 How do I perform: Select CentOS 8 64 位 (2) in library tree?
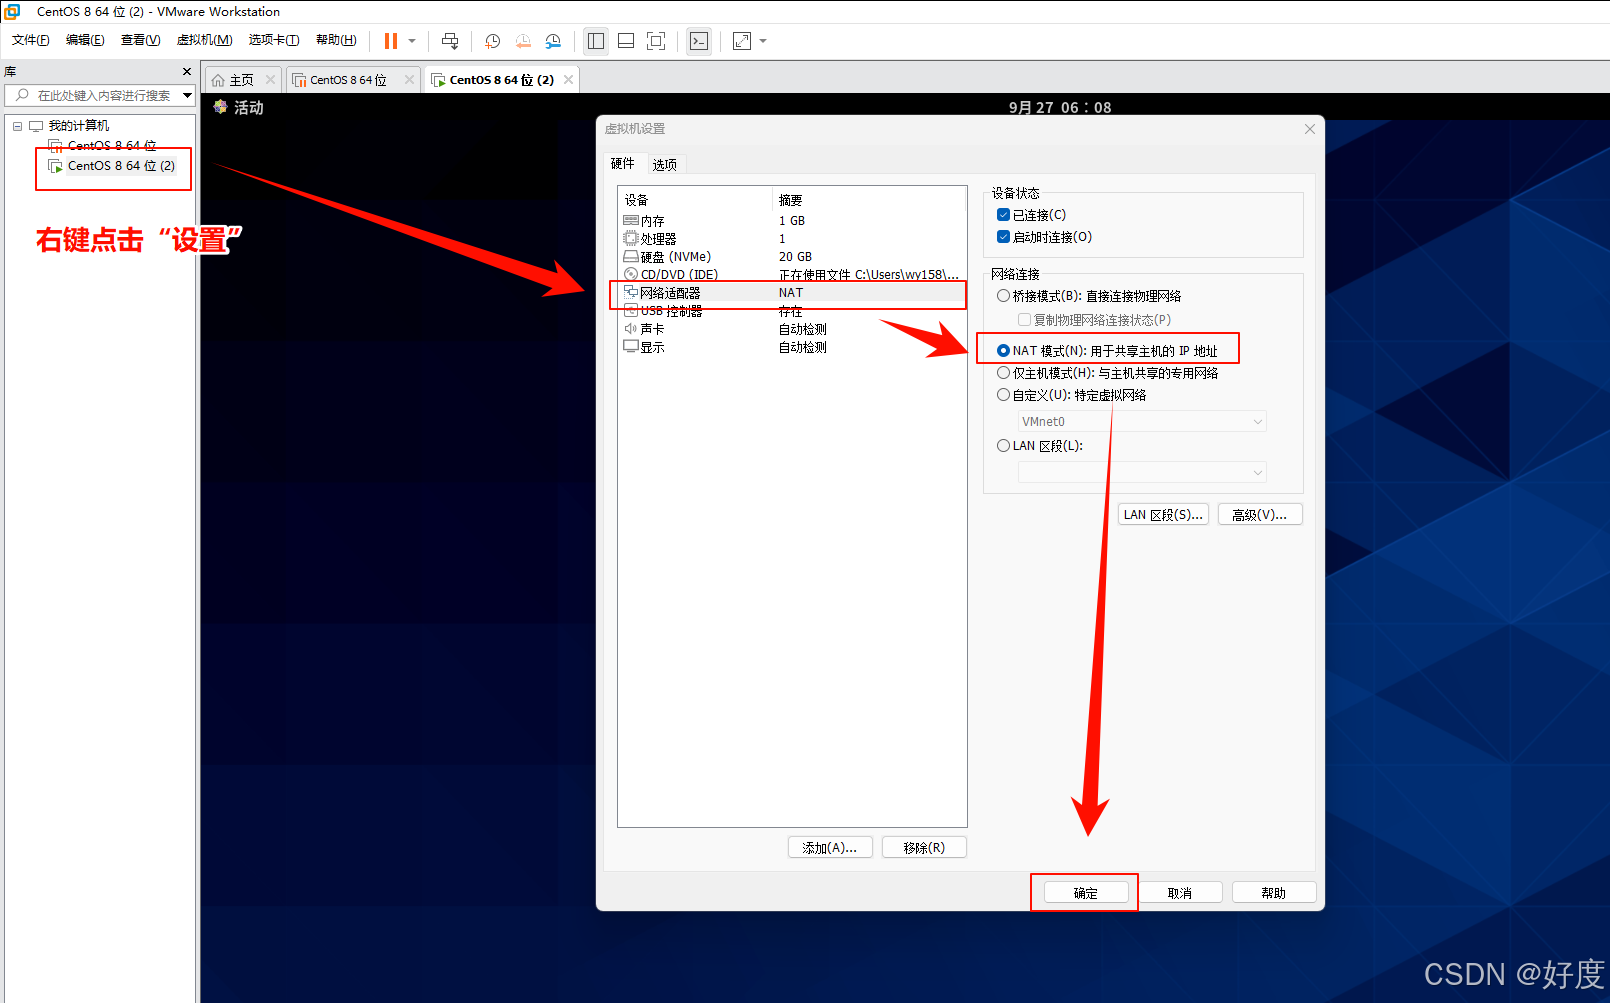coord(121,166)
